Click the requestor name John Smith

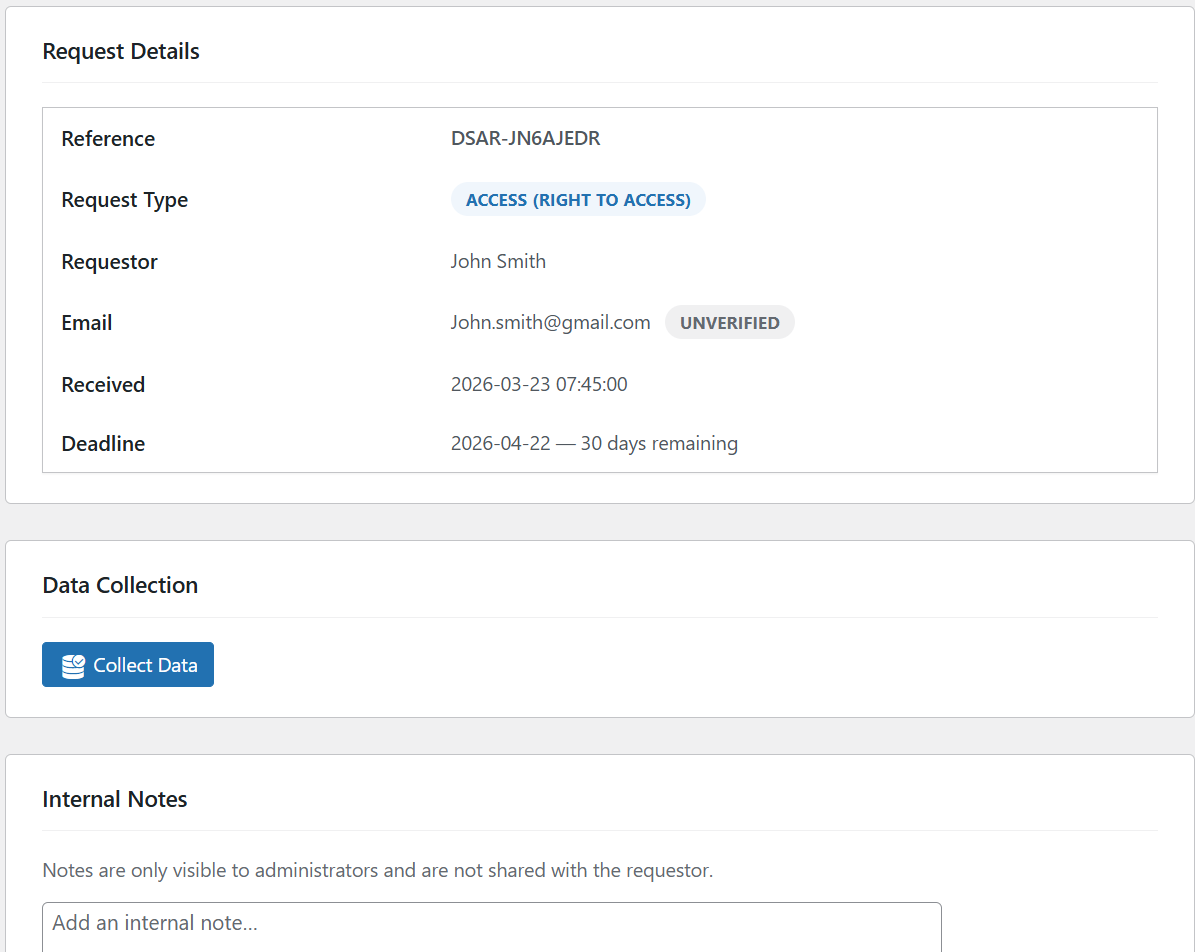point(498,262)
